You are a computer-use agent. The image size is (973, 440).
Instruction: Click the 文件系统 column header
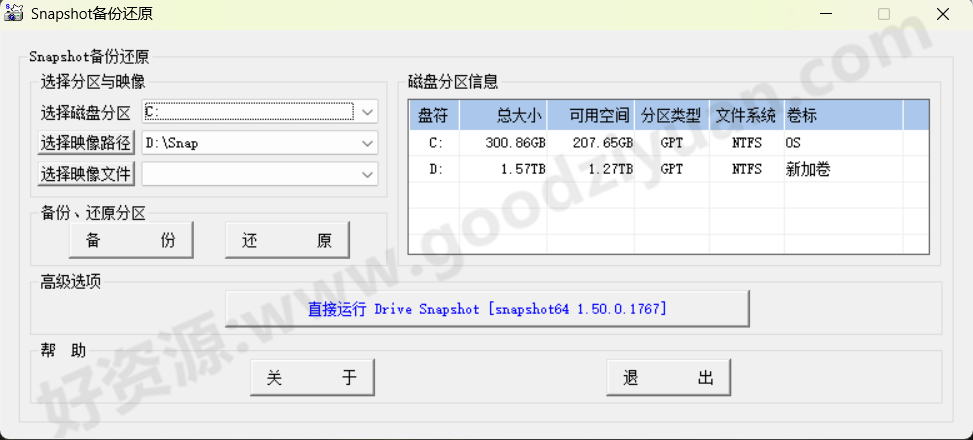(747, 115)
